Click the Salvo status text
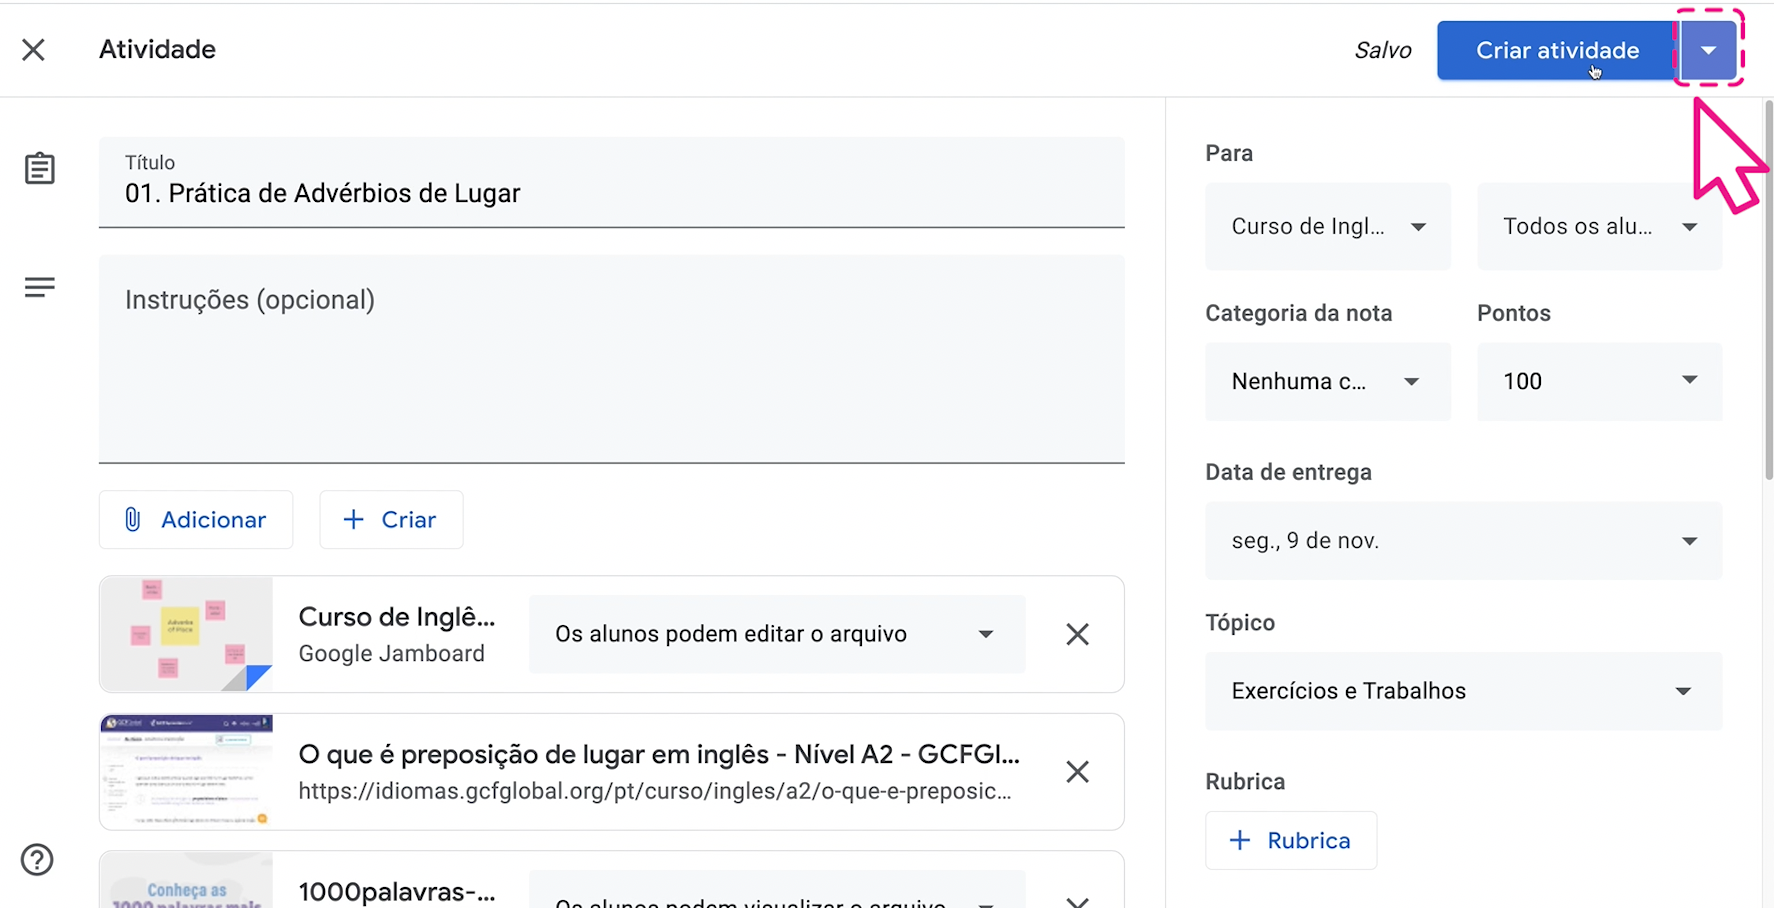 pos(1383,50)
